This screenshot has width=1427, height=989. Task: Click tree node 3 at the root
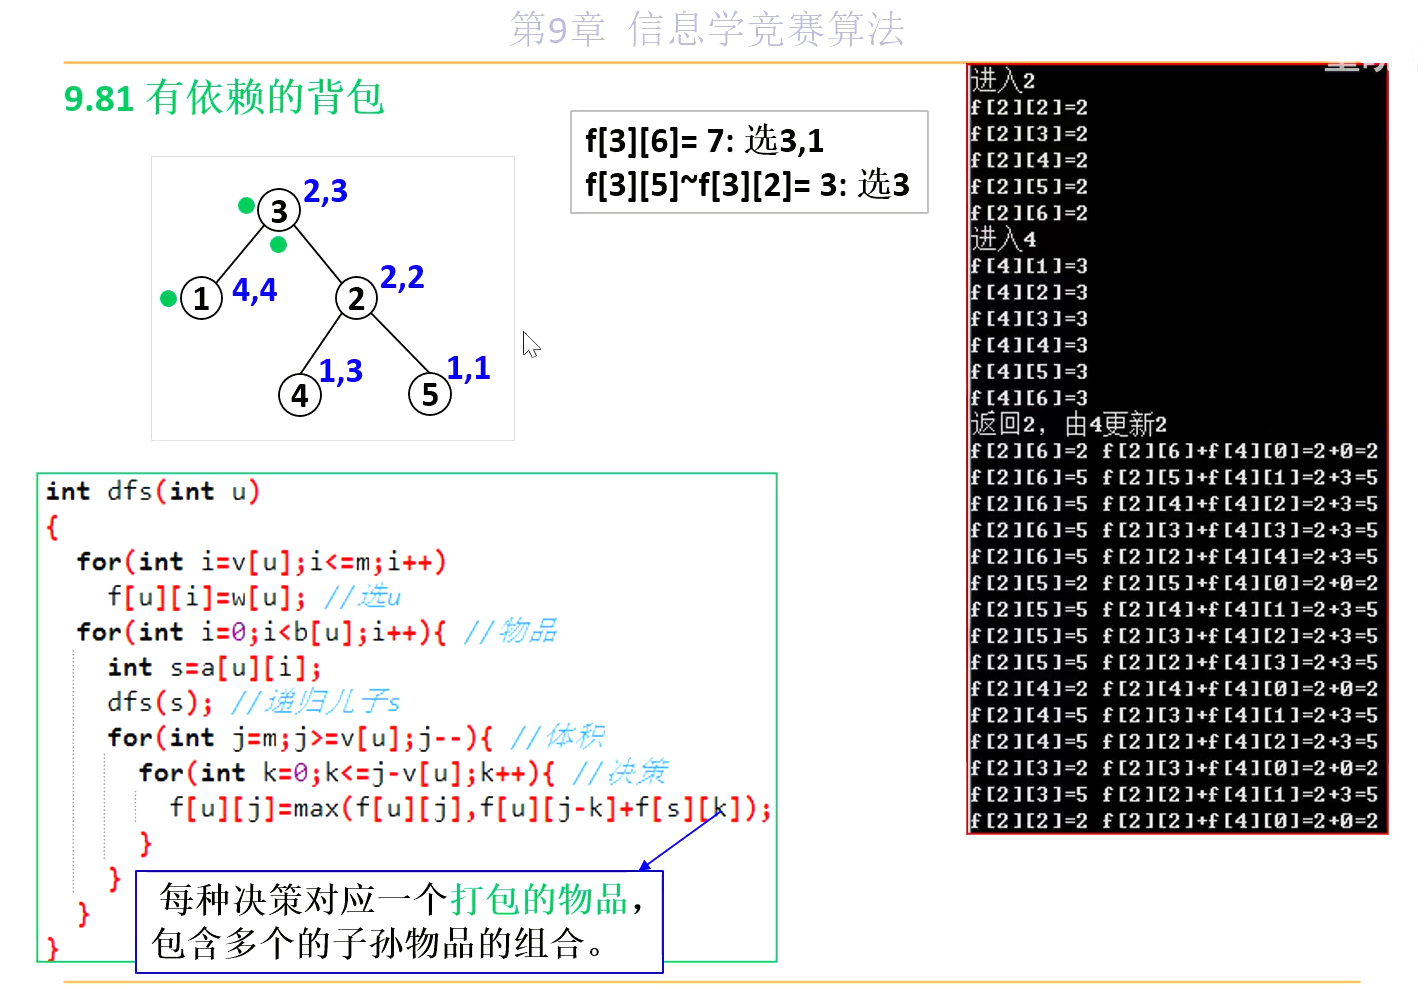point(279,211)
